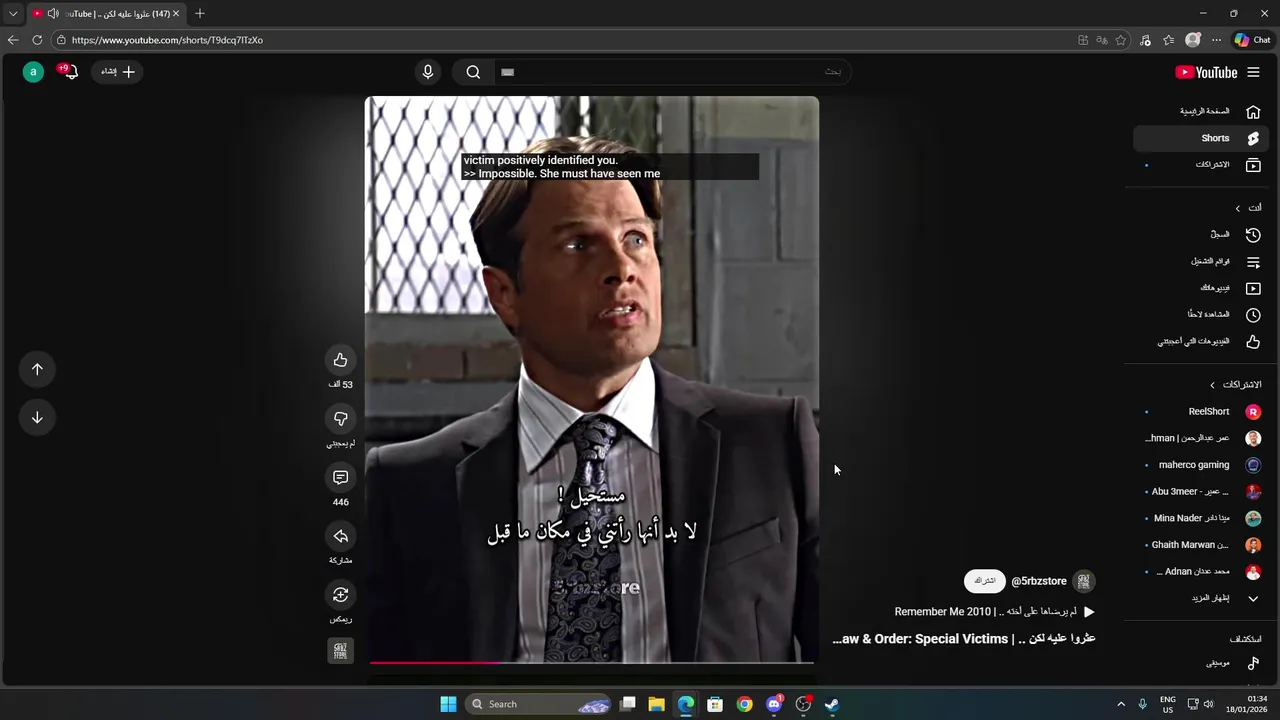Open the @5rbzstore channel avatar
The width and height of the screenshot is (1280, 720).
(1084, 581)
